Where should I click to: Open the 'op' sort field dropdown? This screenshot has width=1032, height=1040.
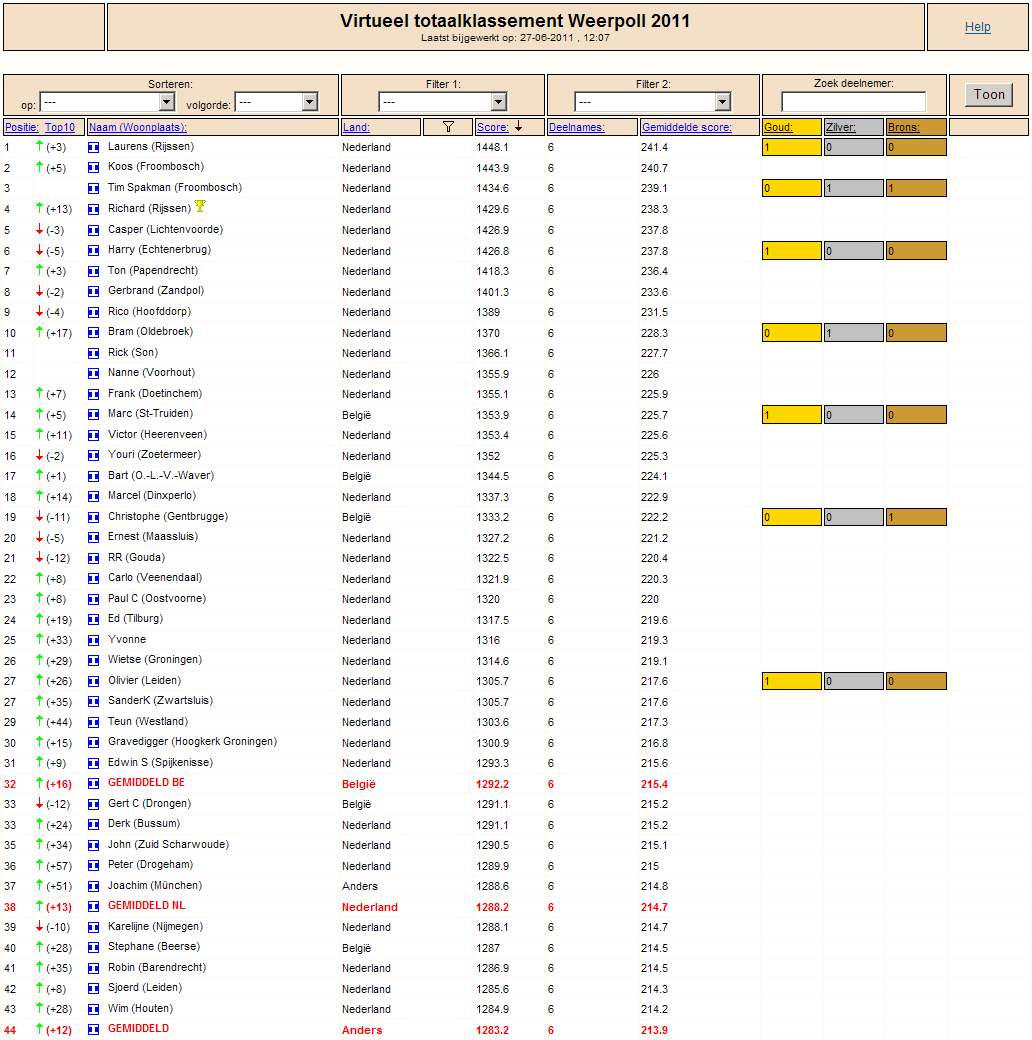pyautogui.click(x=107, y=102)
